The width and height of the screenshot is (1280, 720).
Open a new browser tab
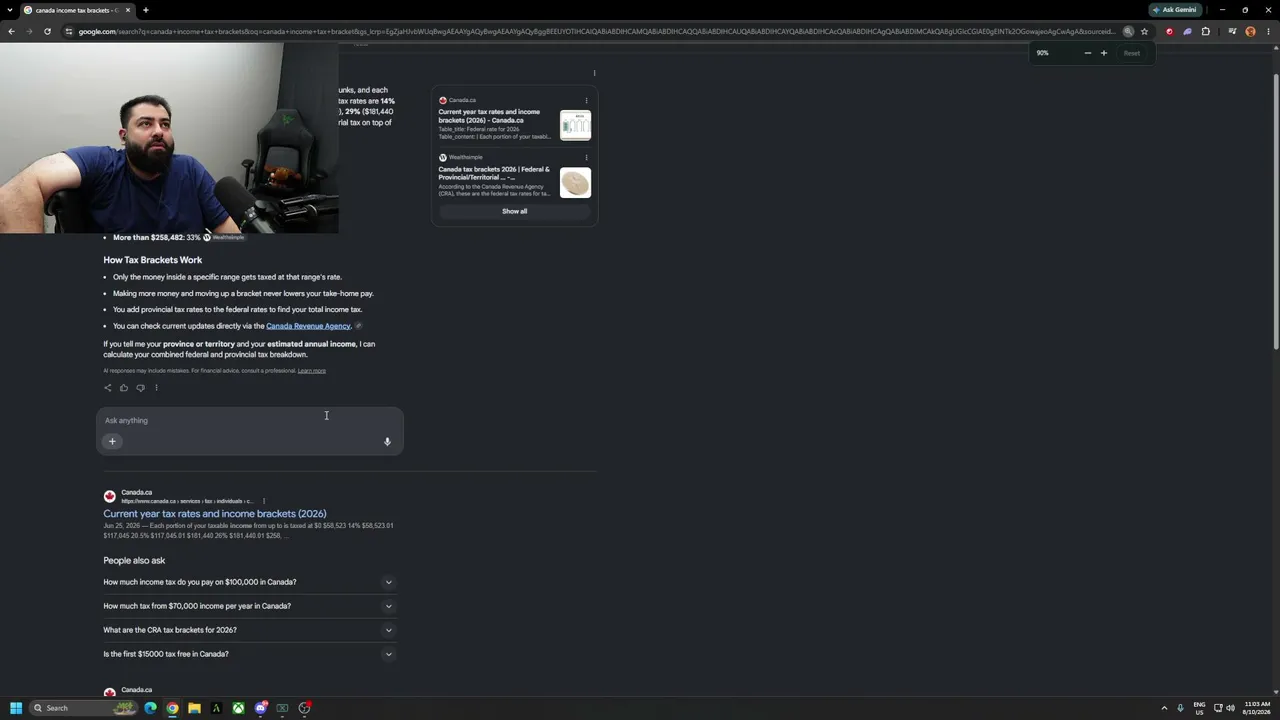coord(145,10)
